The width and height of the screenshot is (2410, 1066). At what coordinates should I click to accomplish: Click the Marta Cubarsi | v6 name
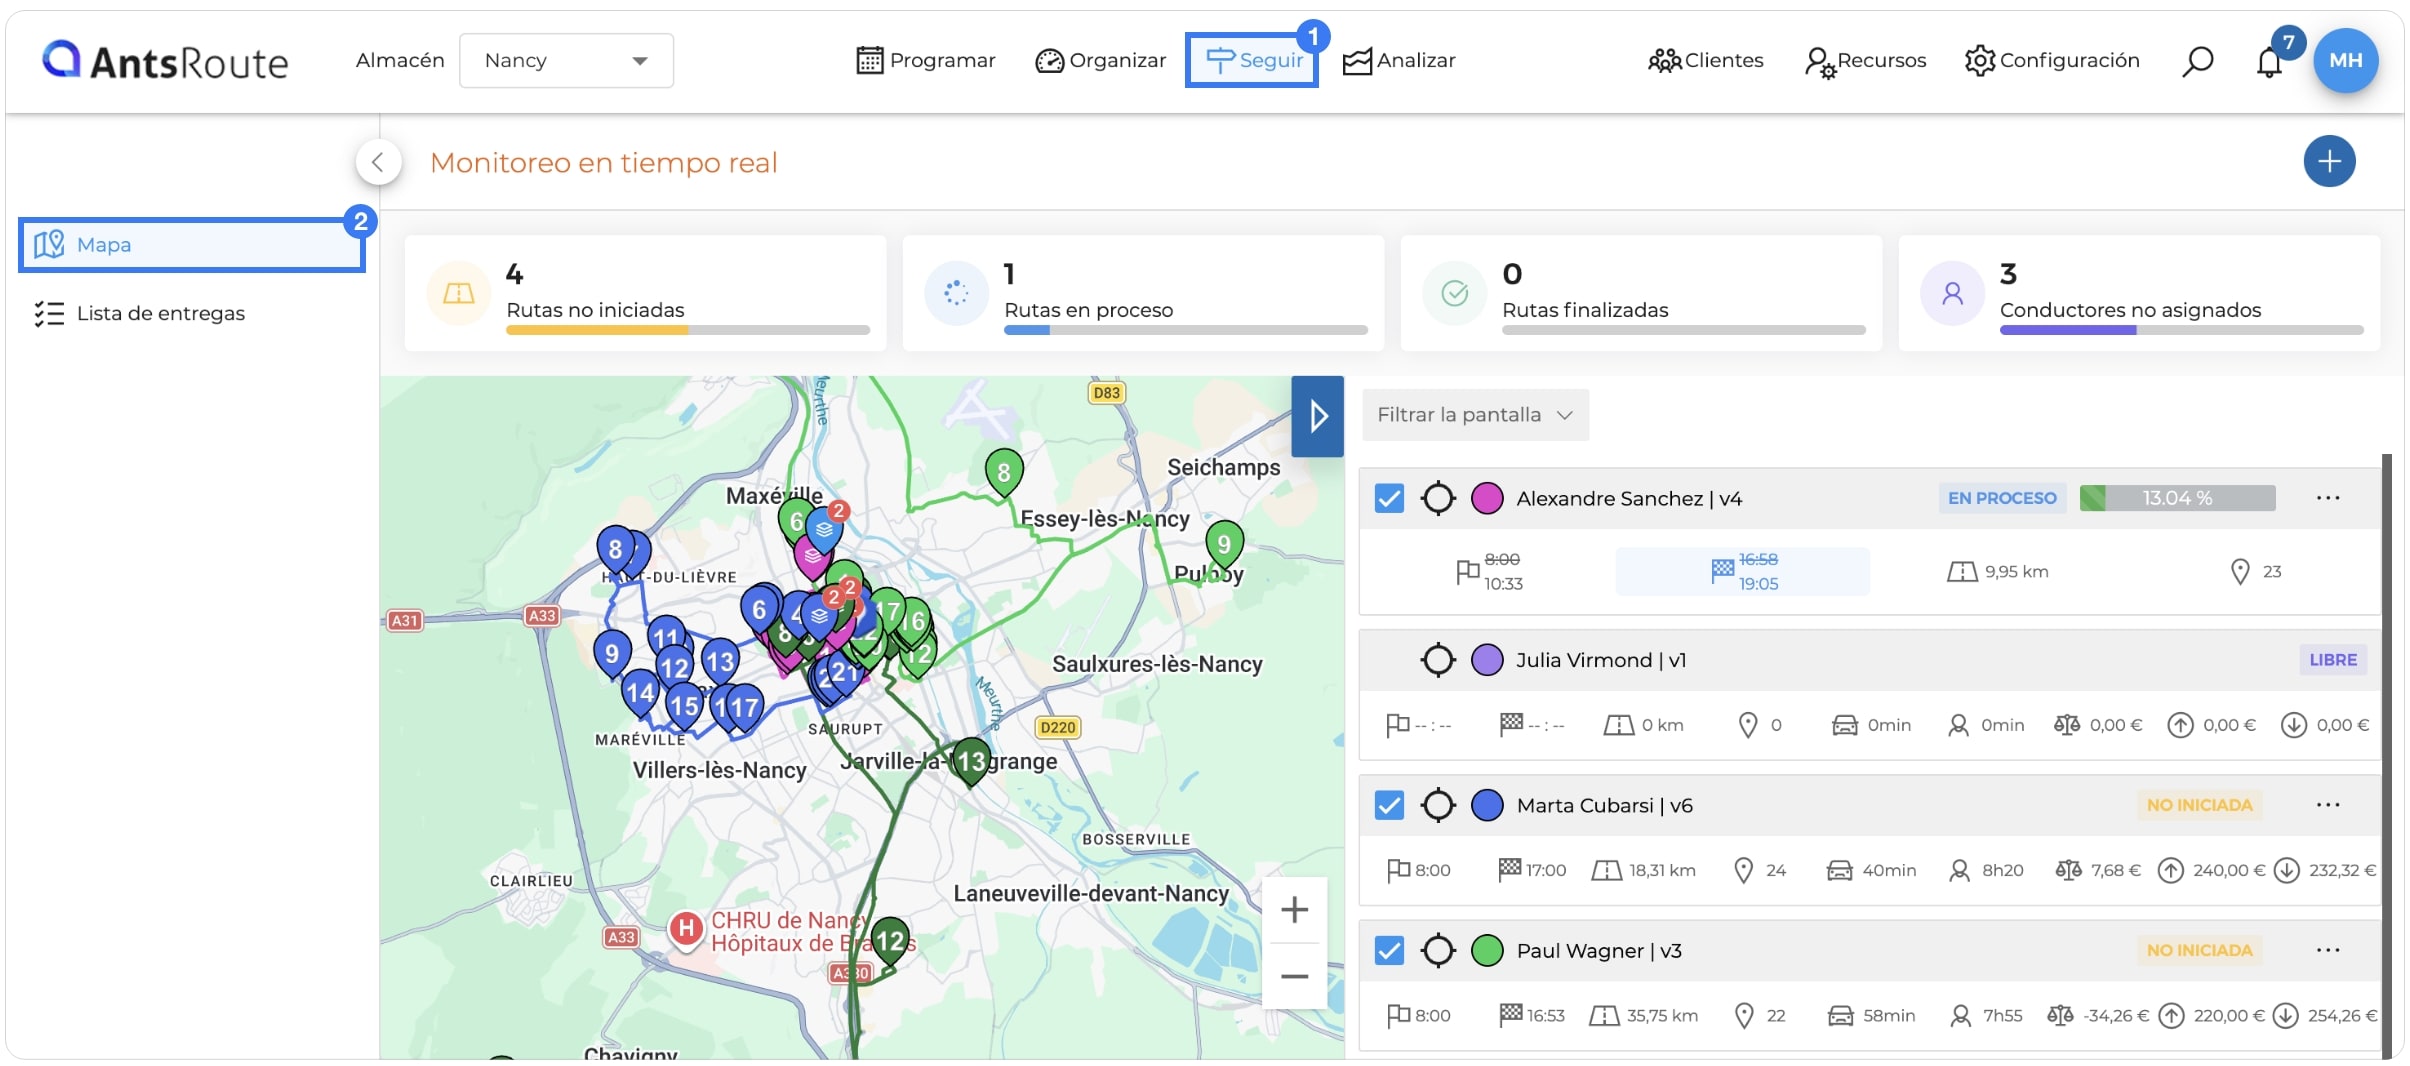point(1604,805)
